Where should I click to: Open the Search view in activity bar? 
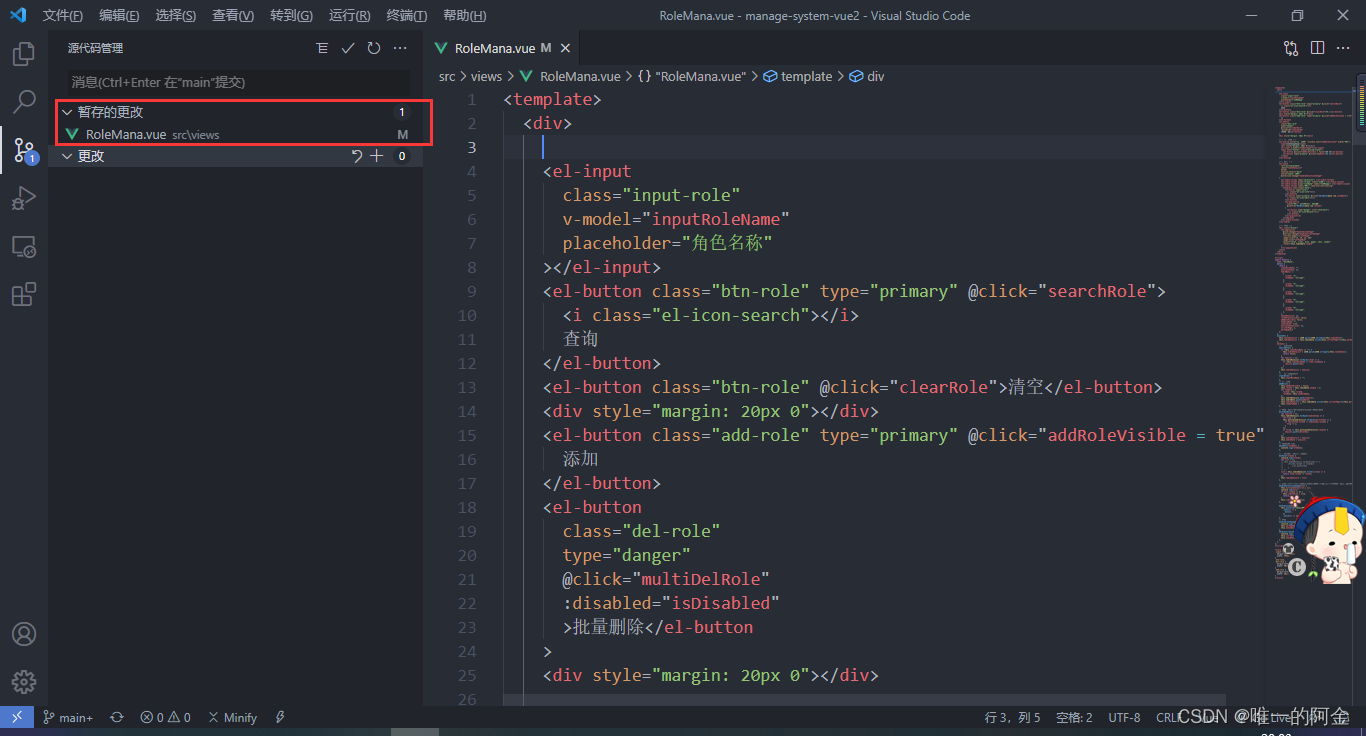(x=24, y=102)
